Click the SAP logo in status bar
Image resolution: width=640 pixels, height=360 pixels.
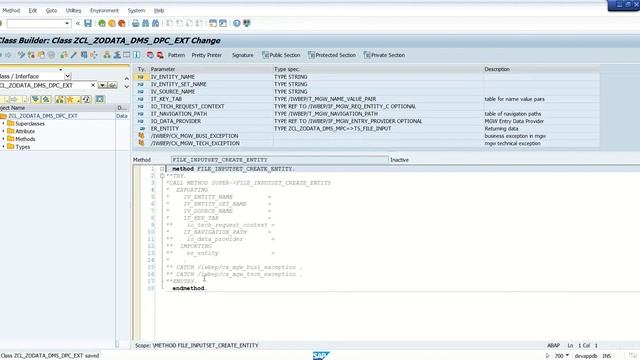click(x=321, y=356)
